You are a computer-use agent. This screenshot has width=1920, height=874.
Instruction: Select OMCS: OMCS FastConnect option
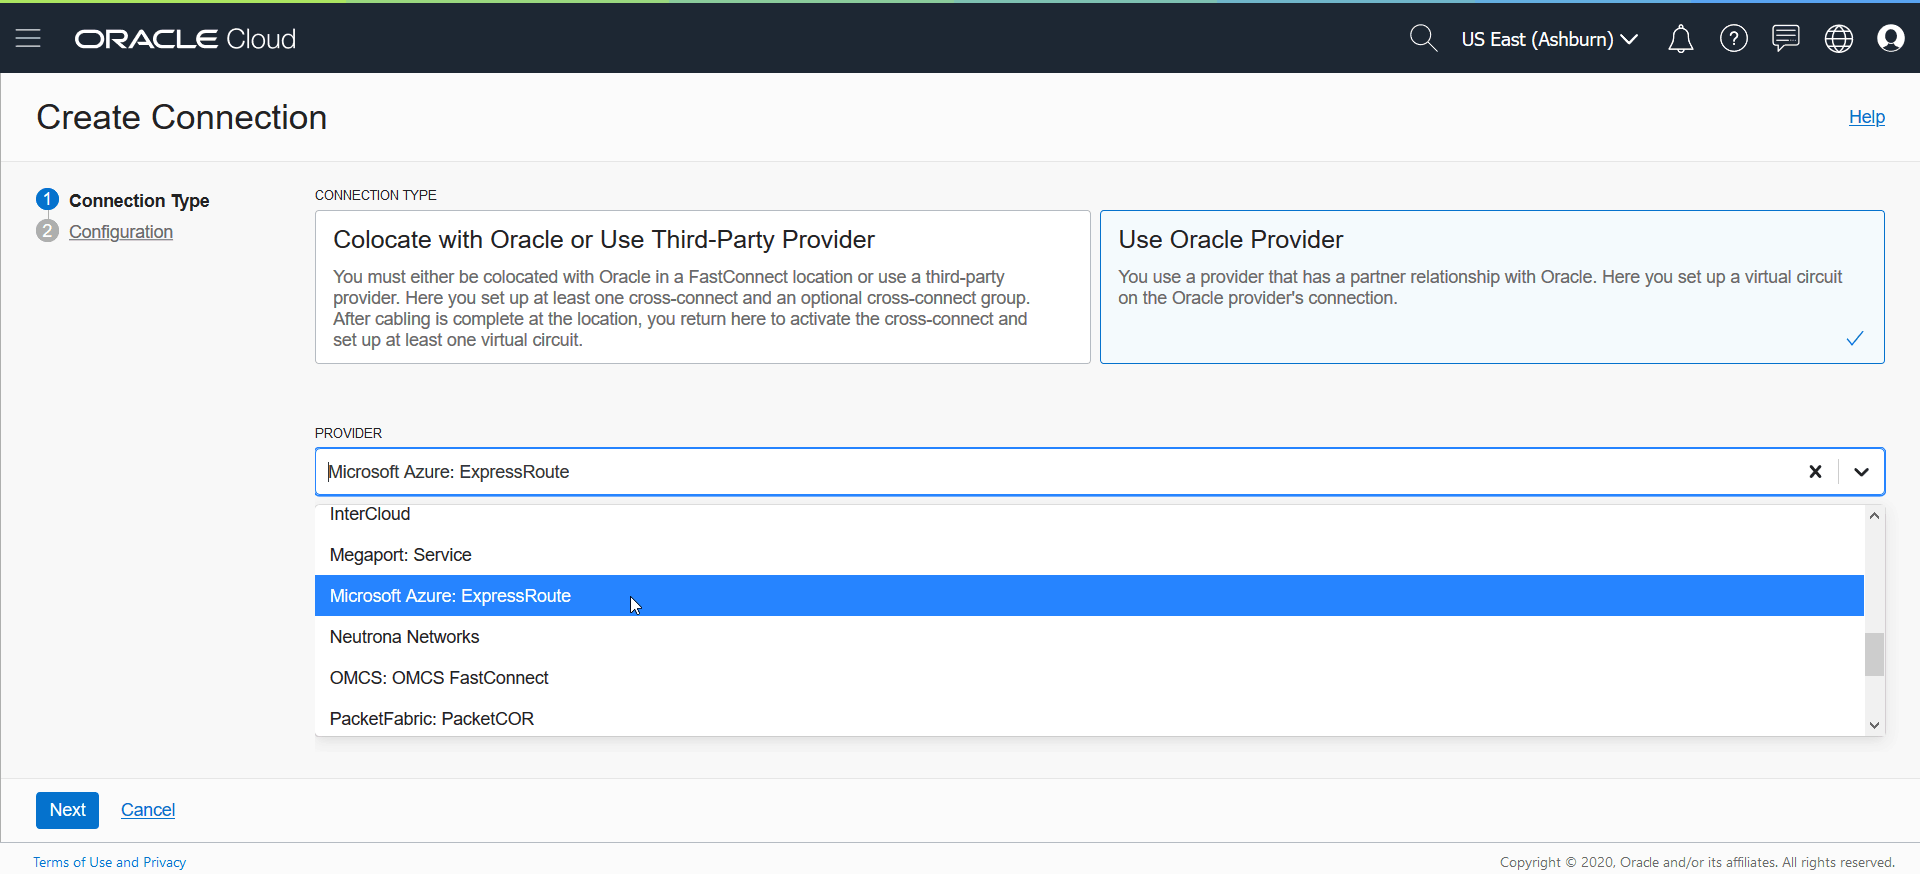click(x=439, y=678)
